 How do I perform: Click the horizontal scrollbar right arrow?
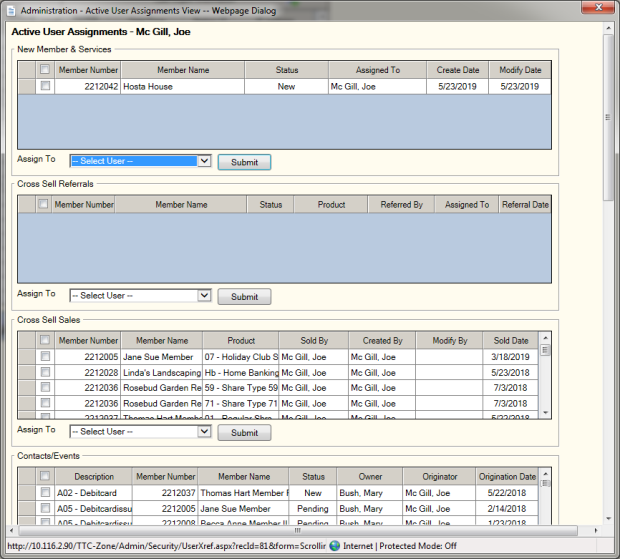(596, 530)
